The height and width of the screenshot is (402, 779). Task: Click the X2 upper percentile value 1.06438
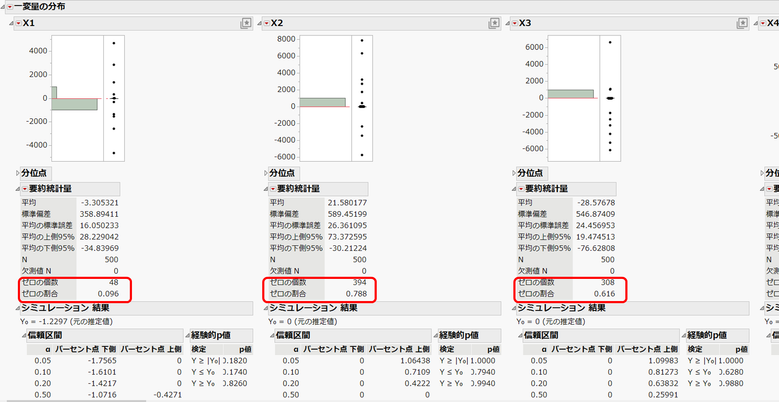tap(413, 361)
